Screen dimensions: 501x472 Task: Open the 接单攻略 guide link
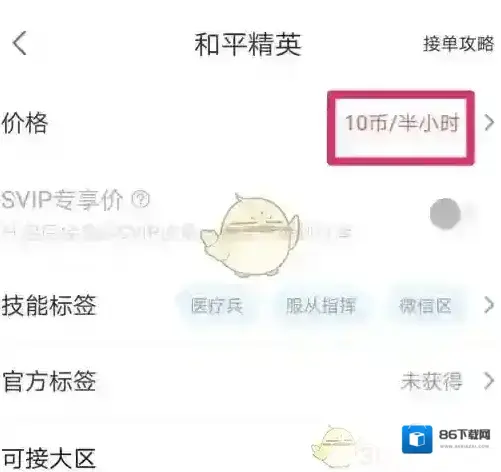459,44
